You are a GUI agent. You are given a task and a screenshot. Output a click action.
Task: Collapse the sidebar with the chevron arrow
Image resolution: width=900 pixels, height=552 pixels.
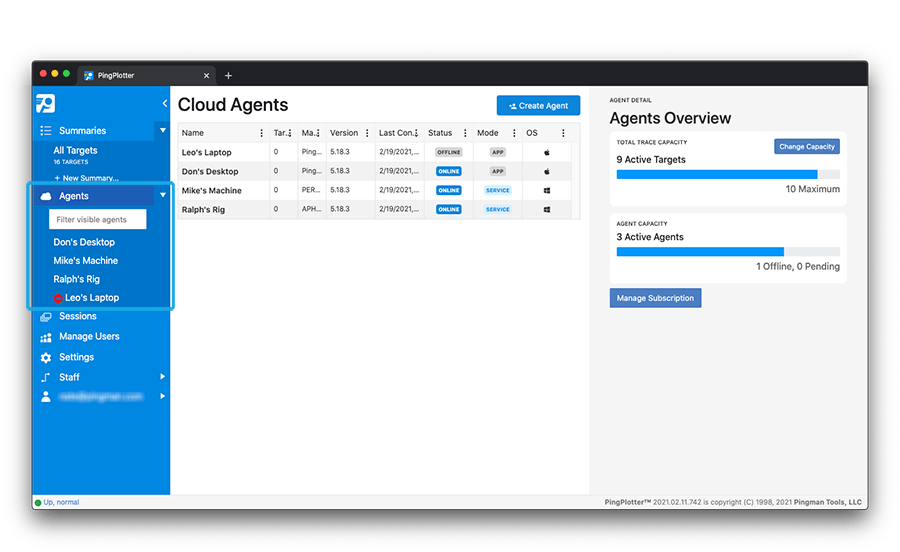point(165,103)
